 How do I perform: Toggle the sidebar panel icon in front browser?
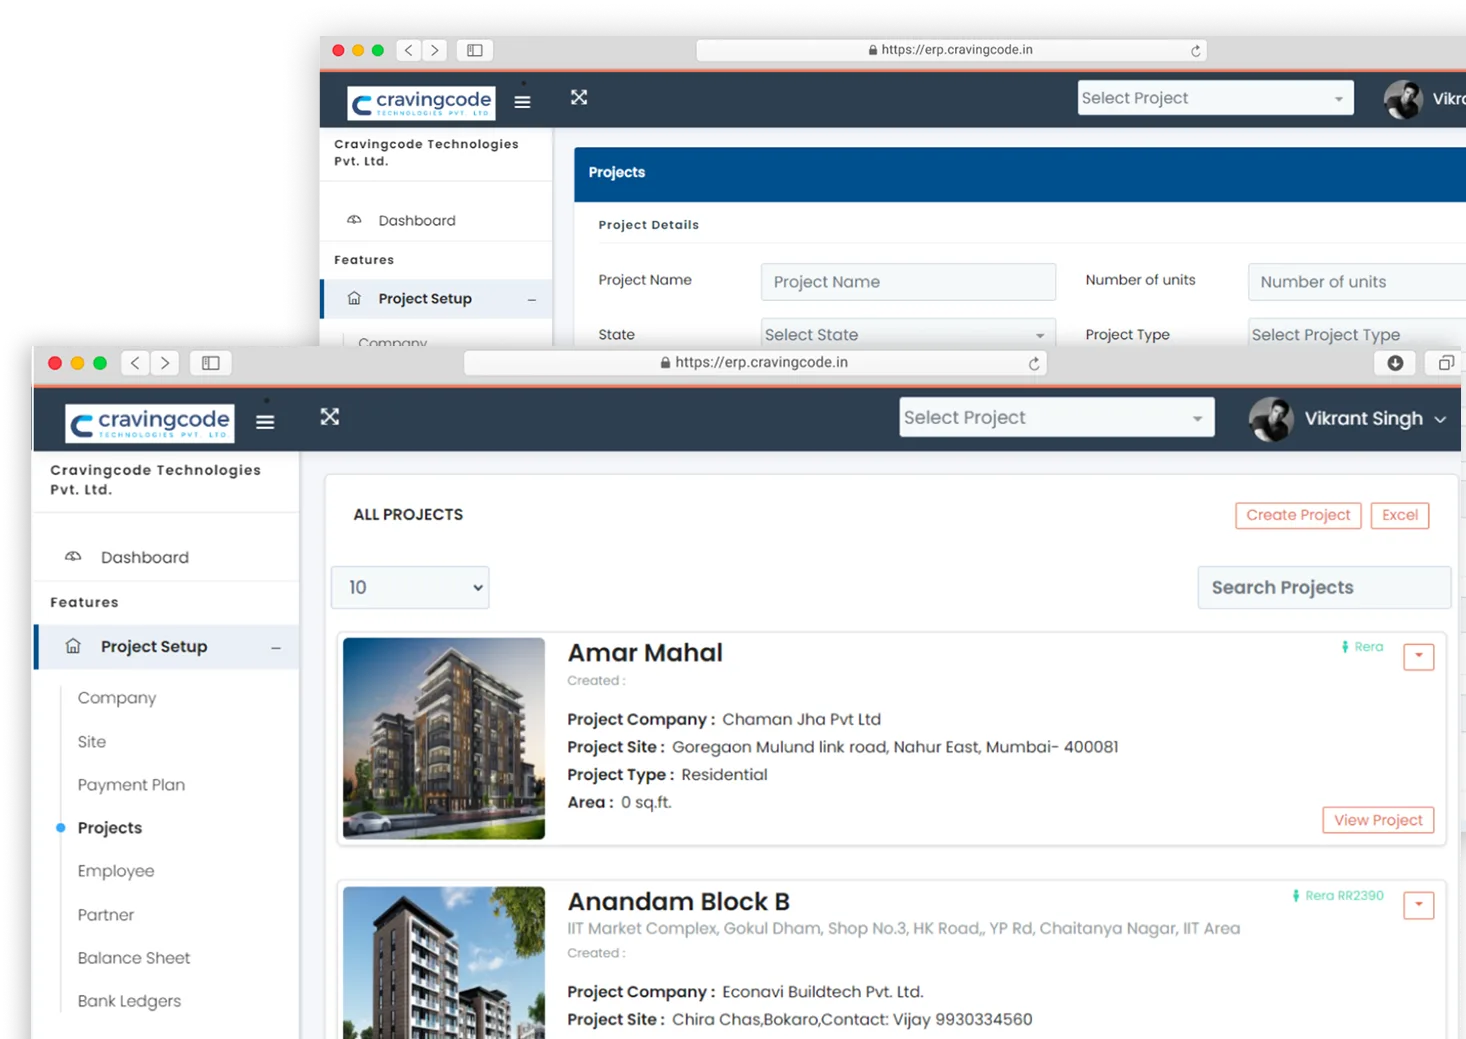[x=211, y=363]
